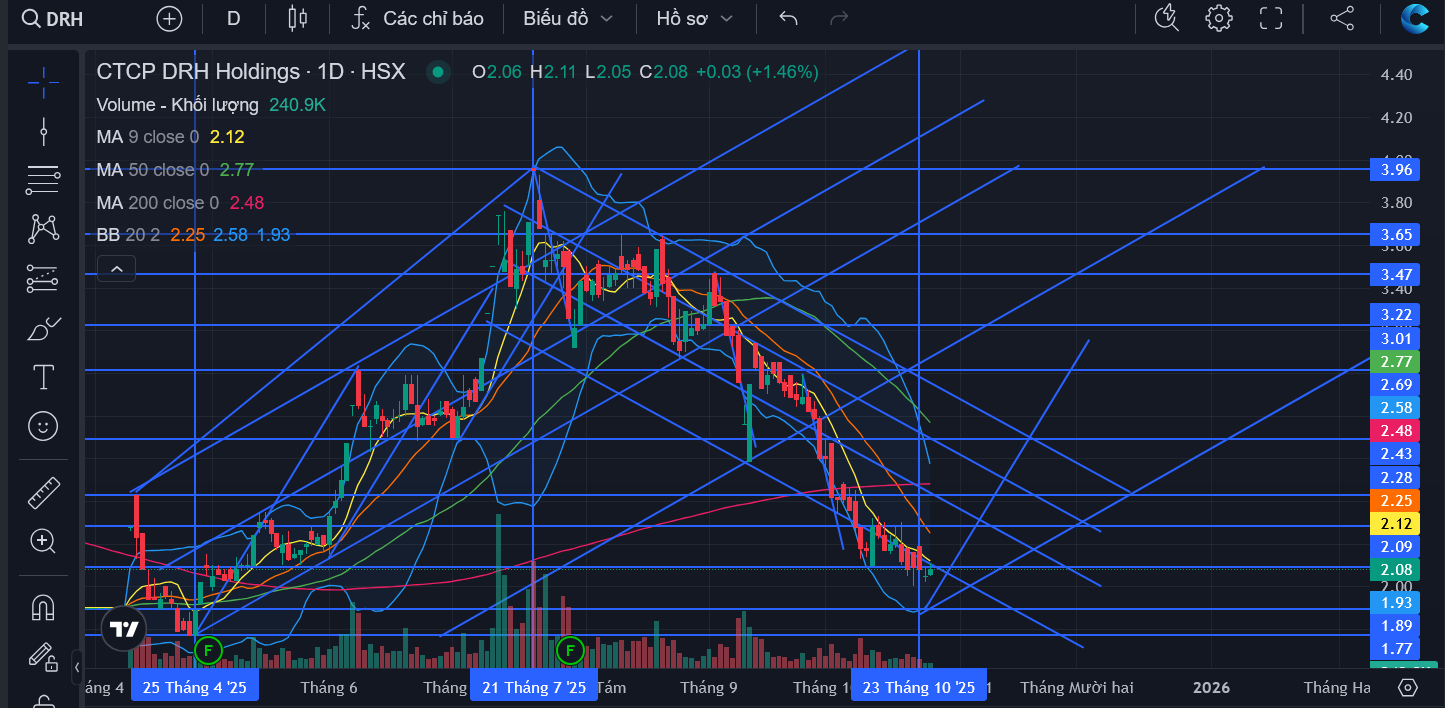This screenshot has width=1445, height=708.
Task: Open the candlestick chart style selector
Action: 297,18
